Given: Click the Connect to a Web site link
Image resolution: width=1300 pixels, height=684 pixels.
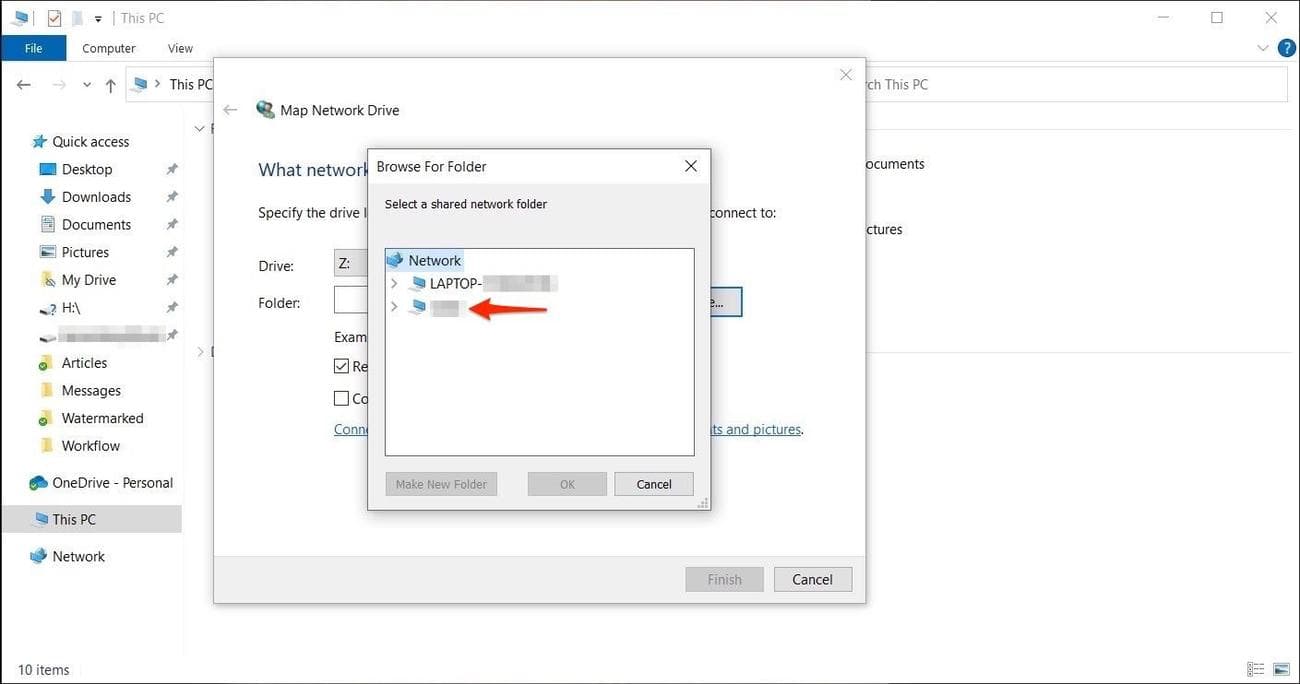Looking at the screenshot, I should coord(352,429).
